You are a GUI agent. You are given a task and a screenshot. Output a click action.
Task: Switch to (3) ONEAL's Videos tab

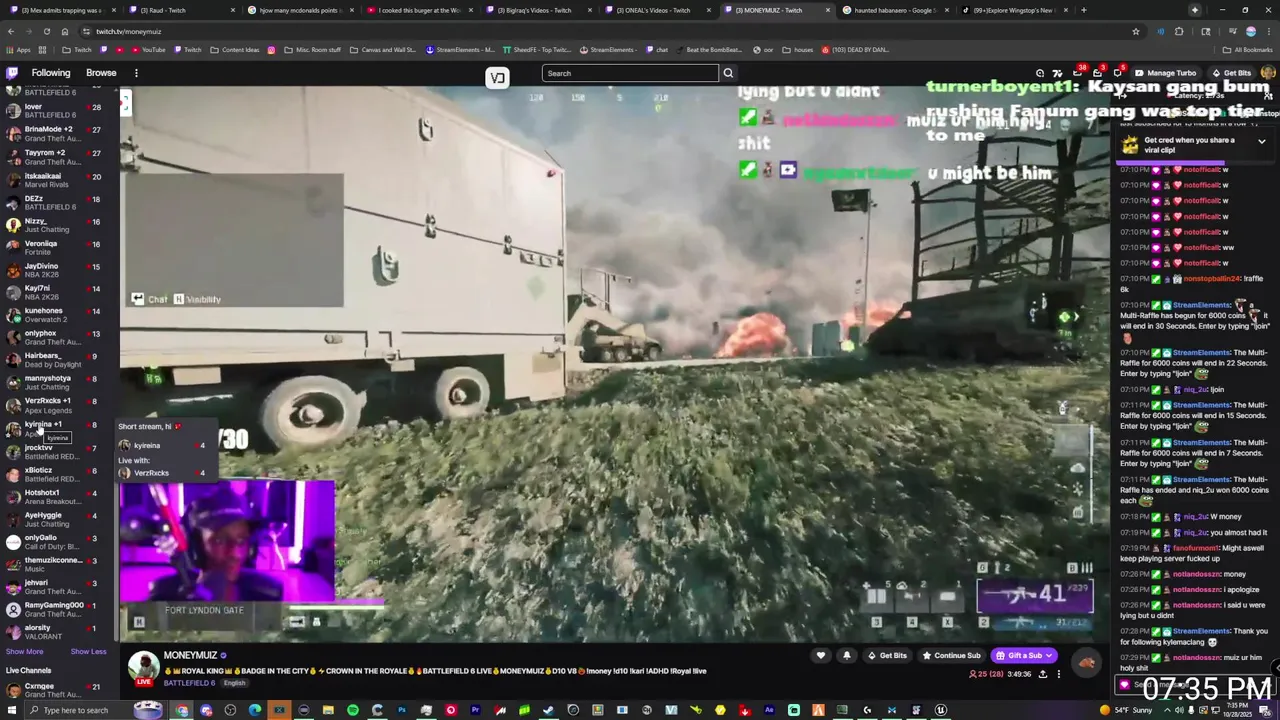click(x=658, y=10)
